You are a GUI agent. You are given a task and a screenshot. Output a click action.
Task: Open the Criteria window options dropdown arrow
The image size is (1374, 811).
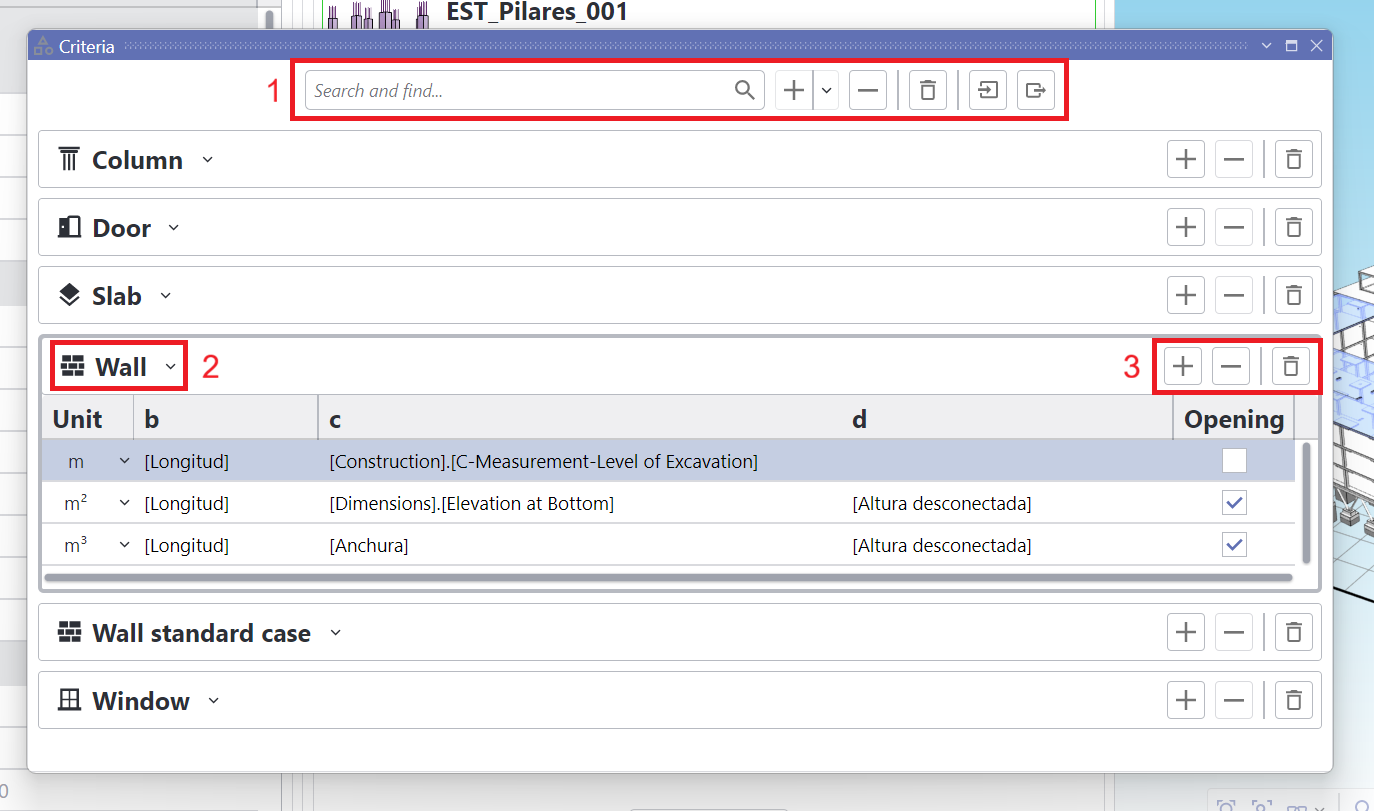point(1266,46)
